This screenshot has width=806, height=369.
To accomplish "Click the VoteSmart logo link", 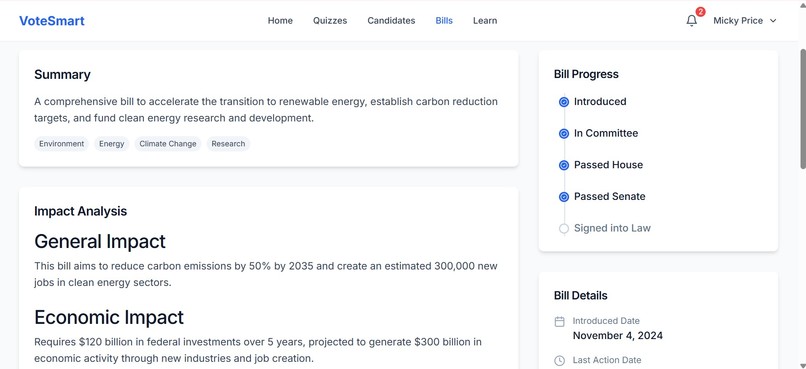I will pos(52,21).
